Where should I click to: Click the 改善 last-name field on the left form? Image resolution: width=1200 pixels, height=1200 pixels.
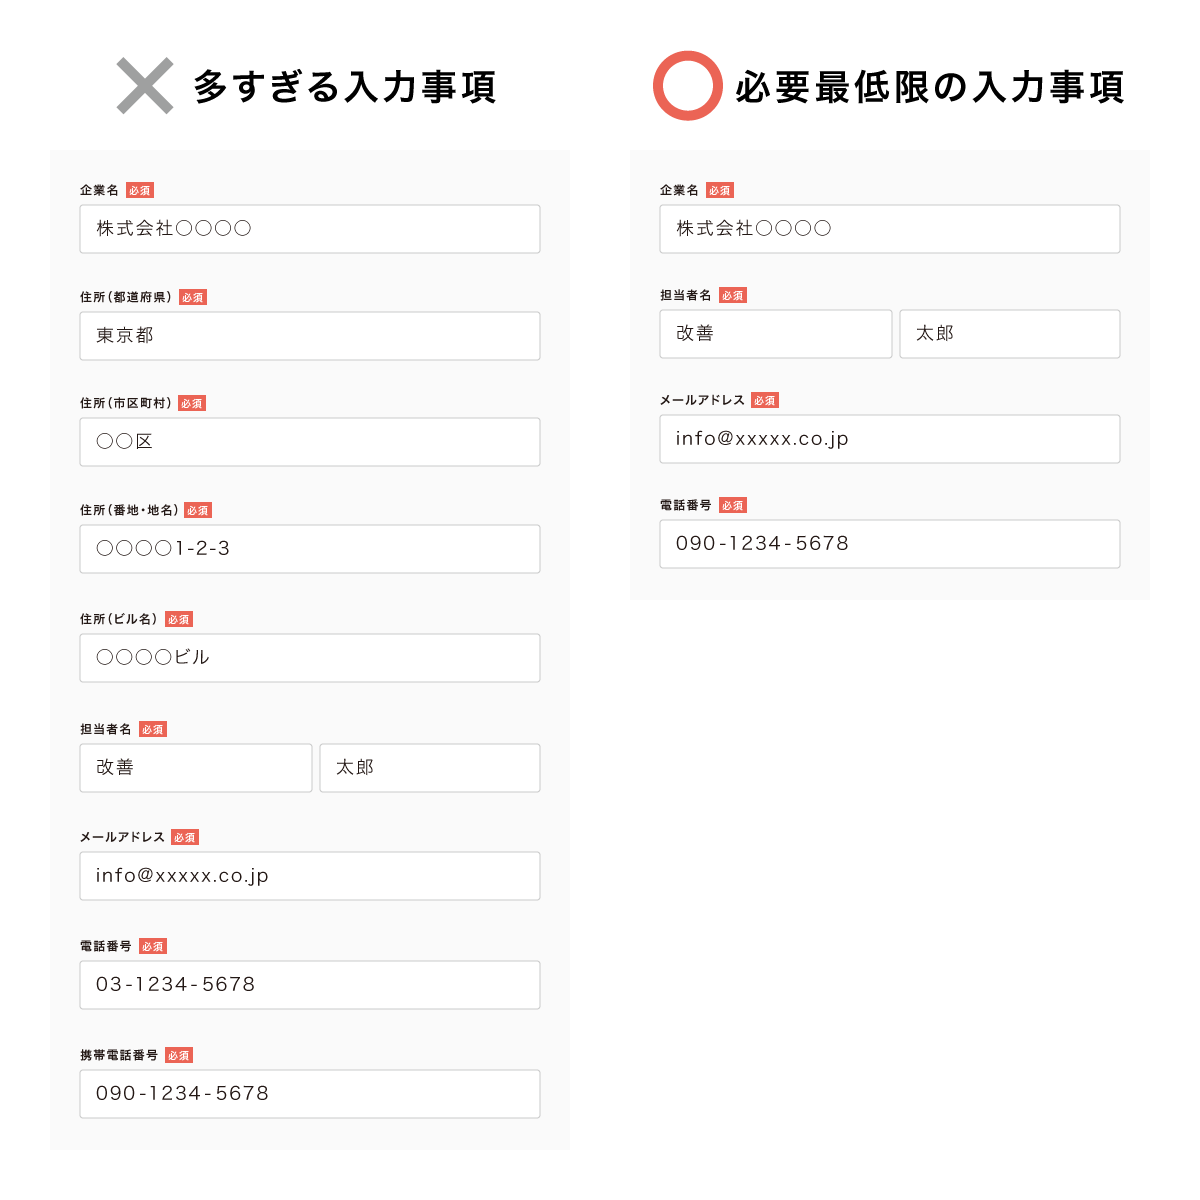(195, 767)
